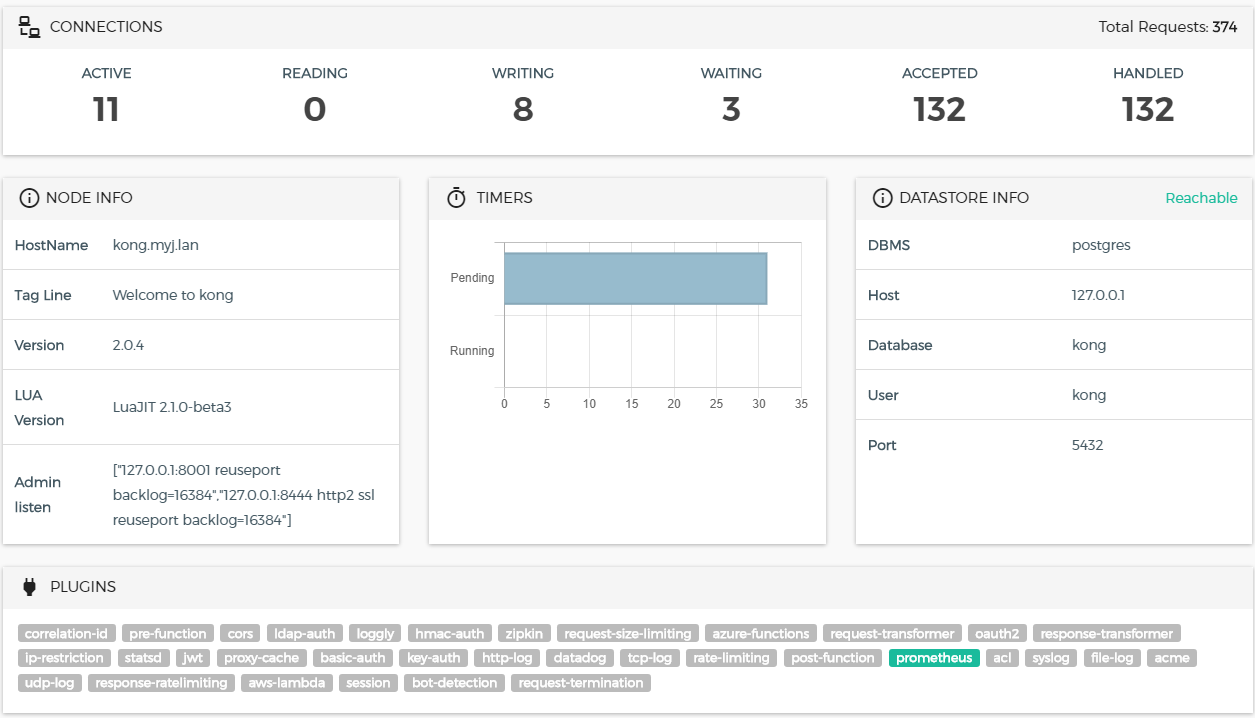Click the Plugins plug icon
This screenshot has width=1255, height=718.
coord(29,587)
